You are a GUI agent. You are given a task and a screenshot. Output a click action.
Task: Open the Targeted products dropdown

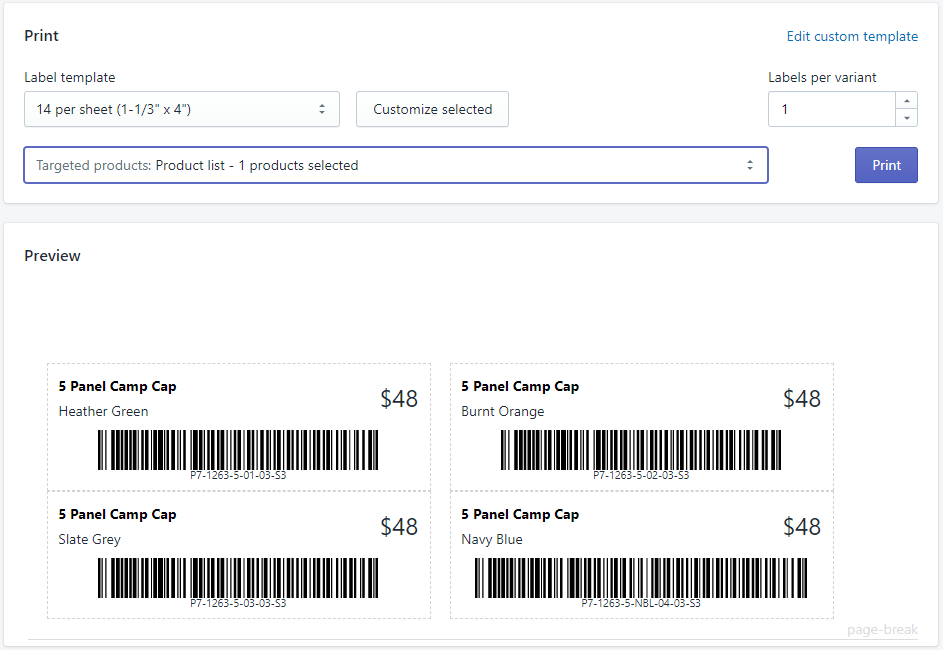396,165
